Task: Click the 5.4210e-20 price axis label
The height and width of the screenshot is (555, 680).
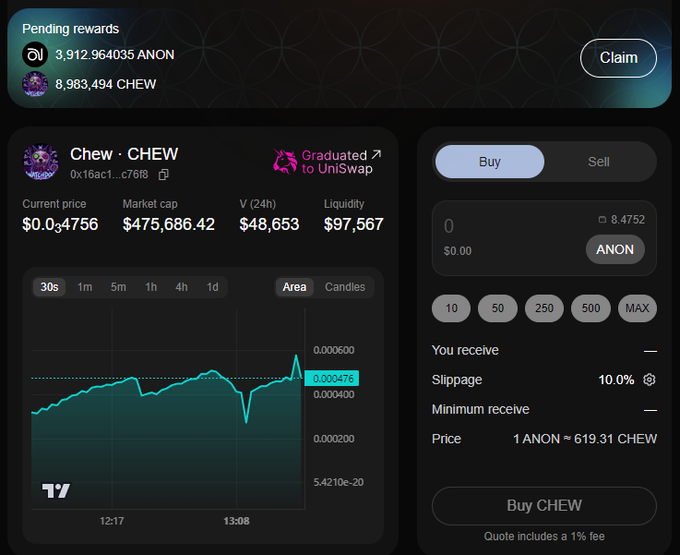Action: click(x=339, y=482)
